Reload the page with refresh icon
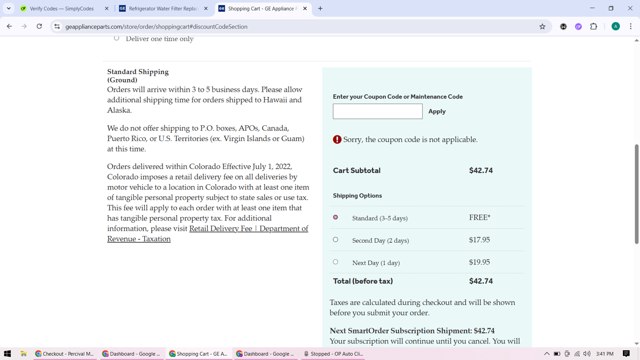 (x=39, y=27)
